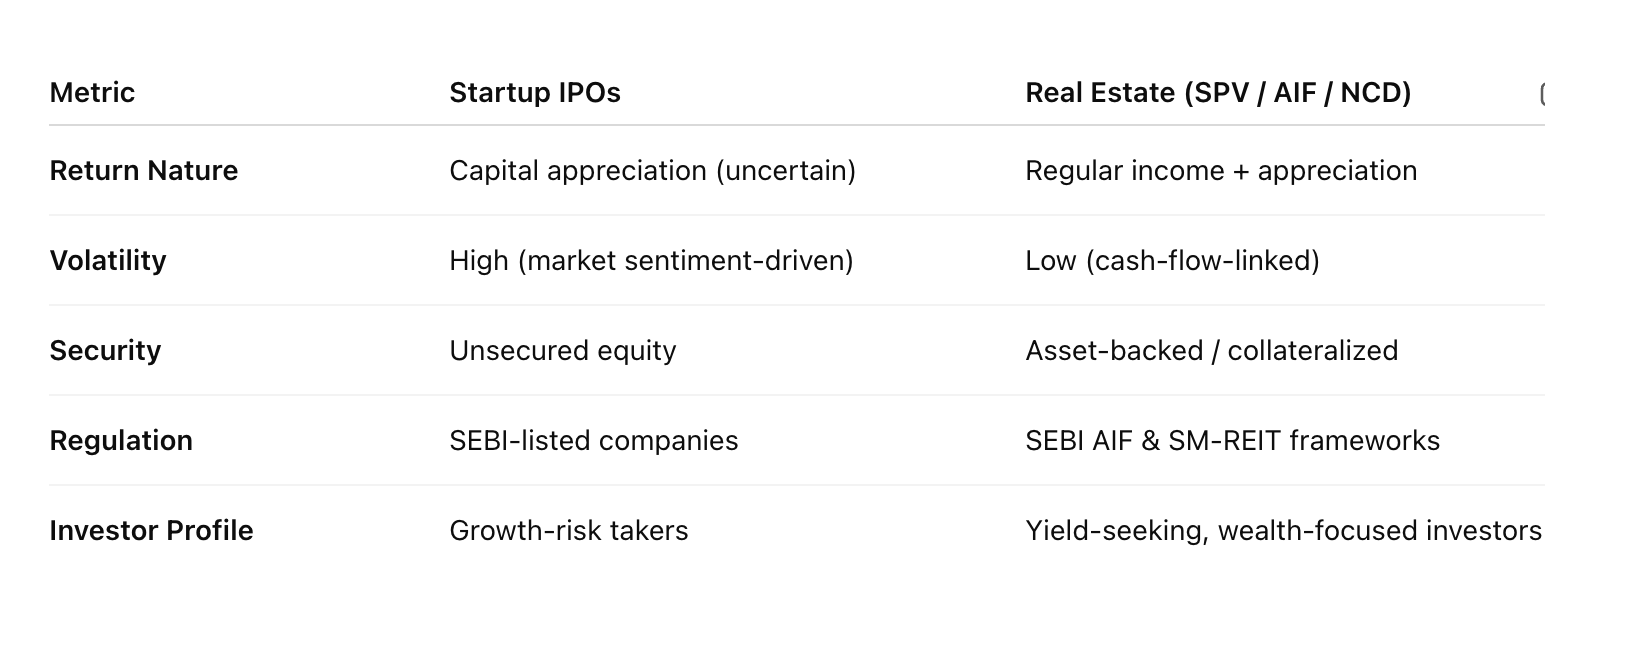This screenshot has height=664, width=1640.
Task: Click the Startup IPOs column header
Action: tap(535, 93)
